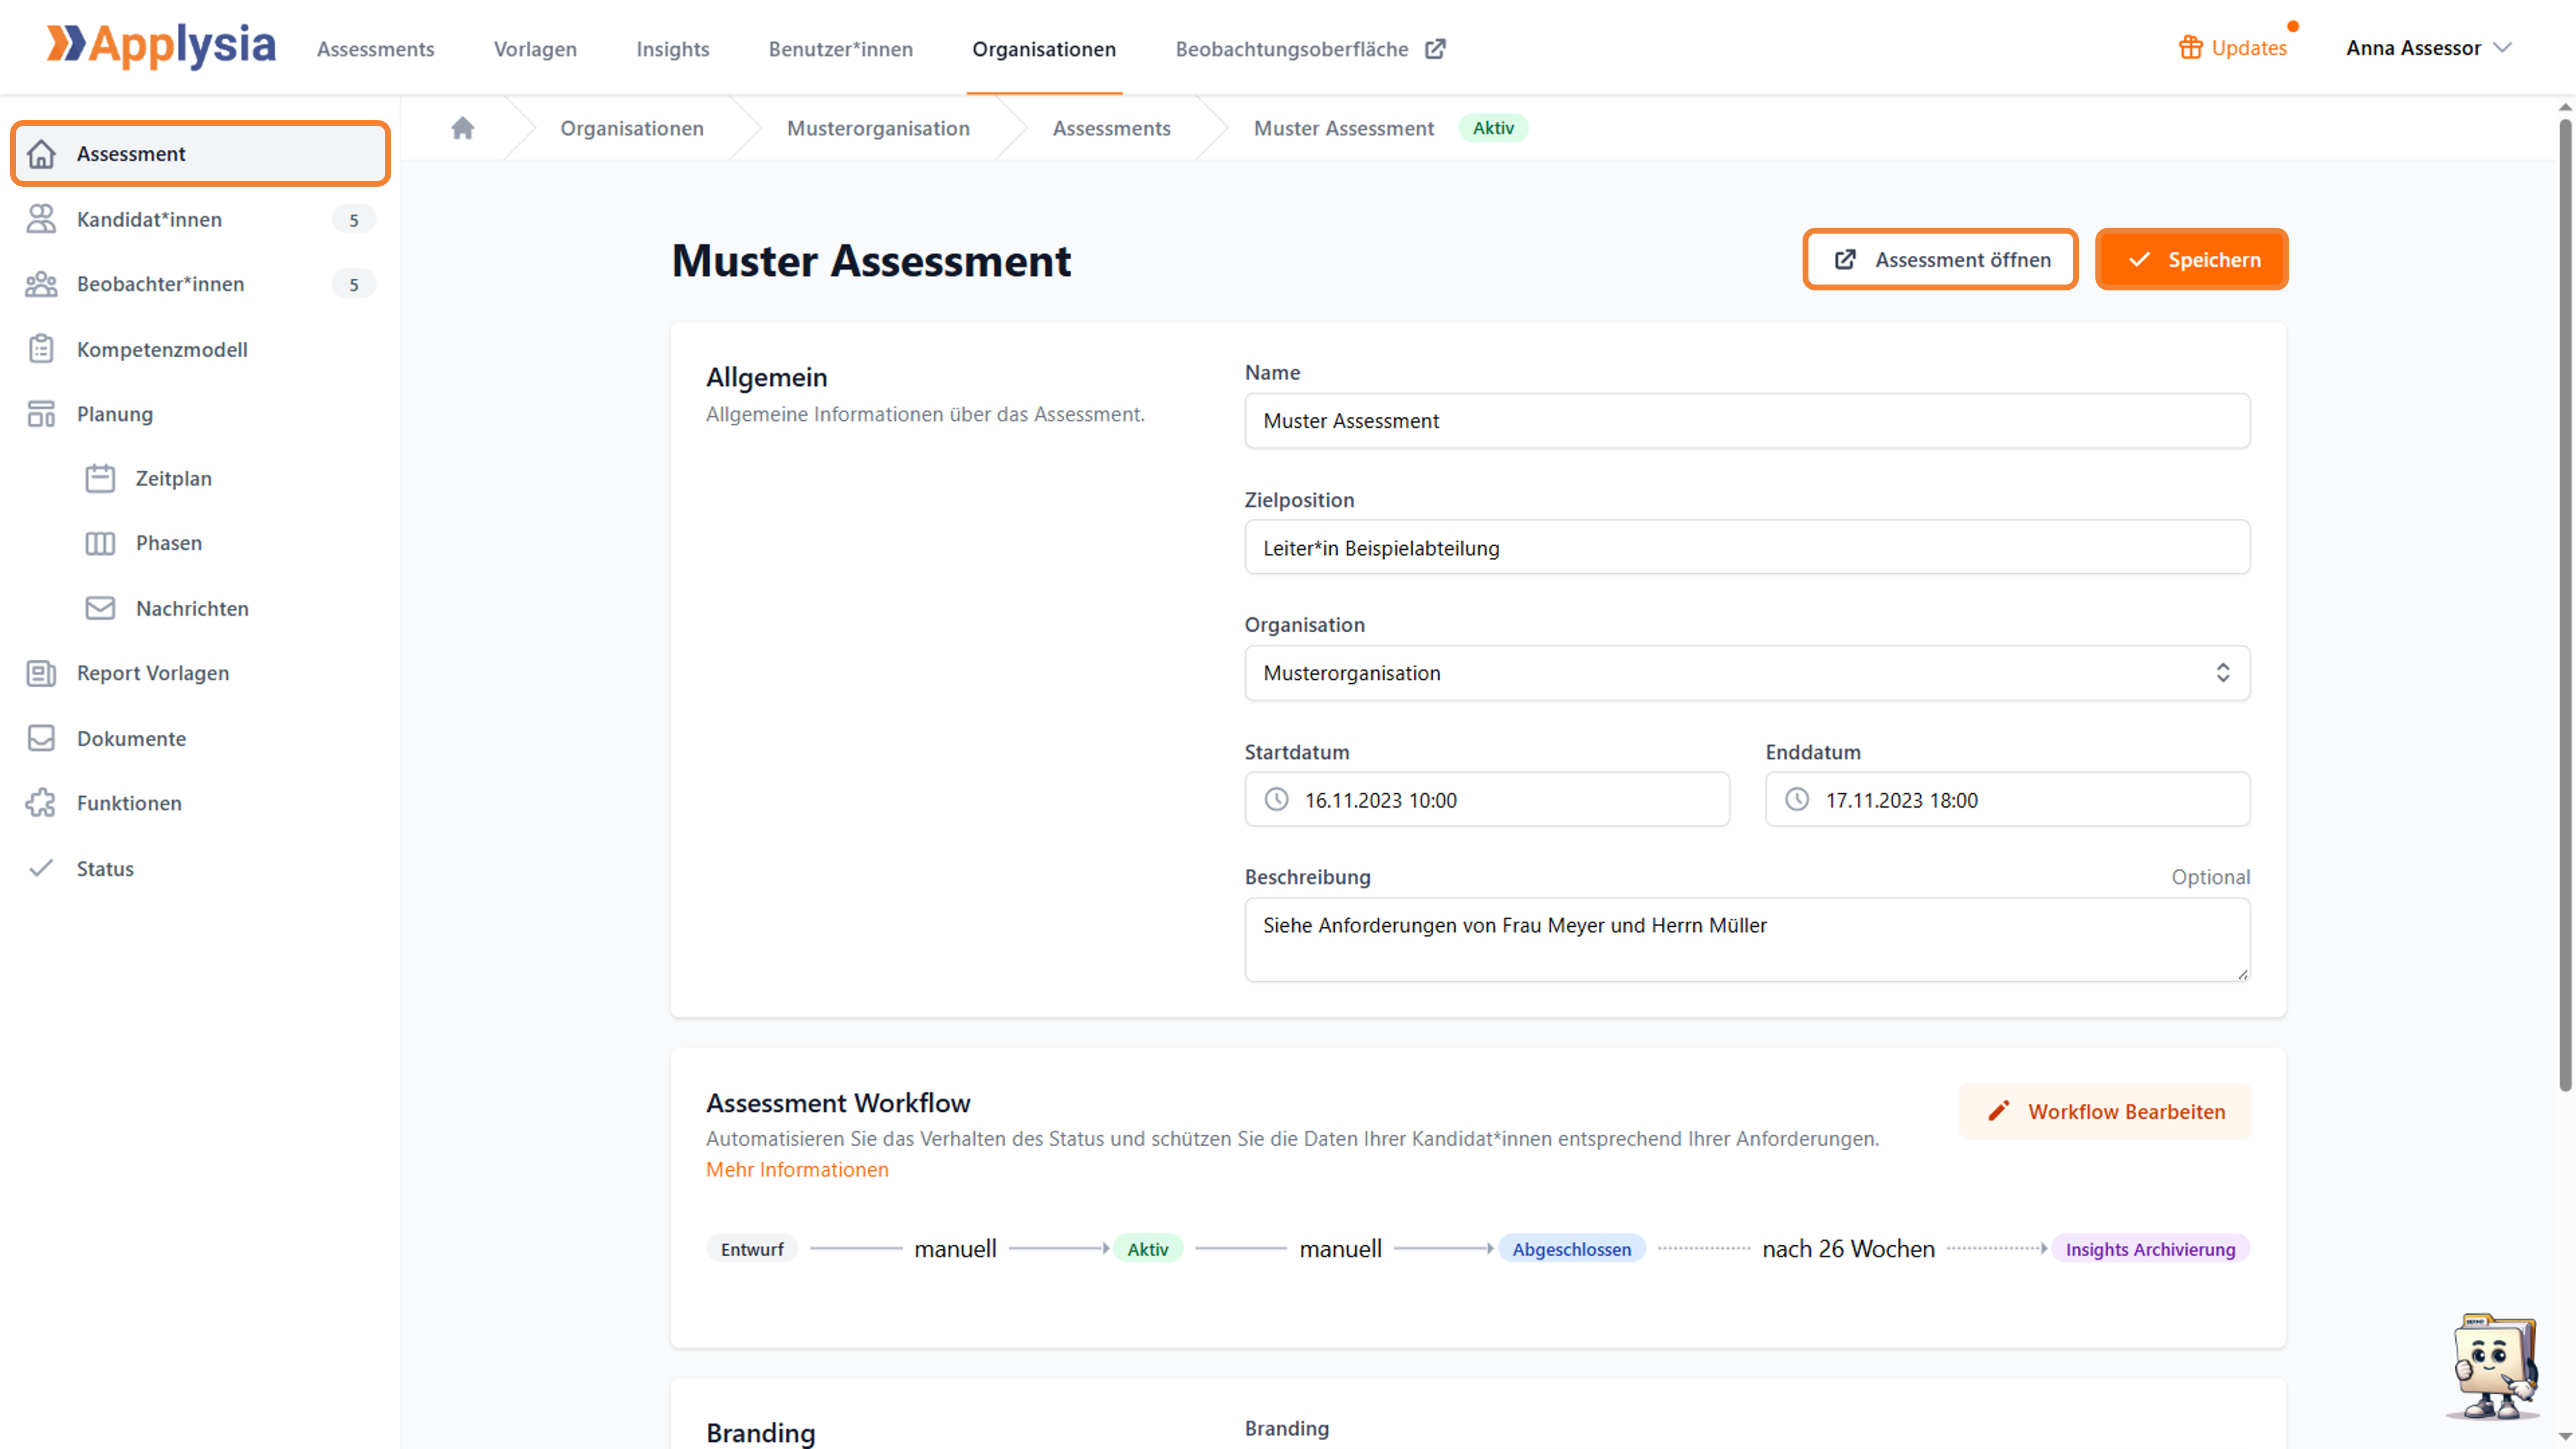Click the Enddatum date field
This screenshot has width=2576, height=1449.
point(2007,800)
